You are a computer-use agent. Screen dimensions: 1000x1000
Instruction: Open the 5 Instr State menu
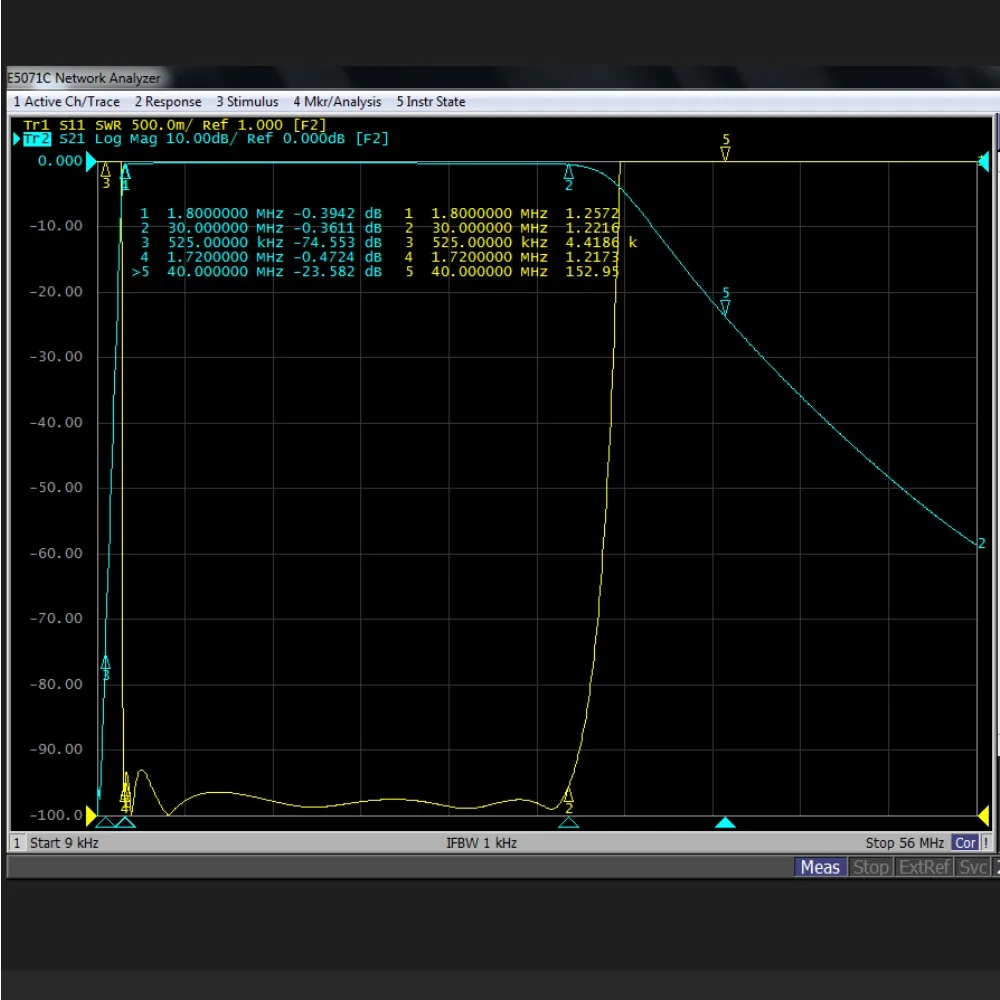tap(430, 101)
